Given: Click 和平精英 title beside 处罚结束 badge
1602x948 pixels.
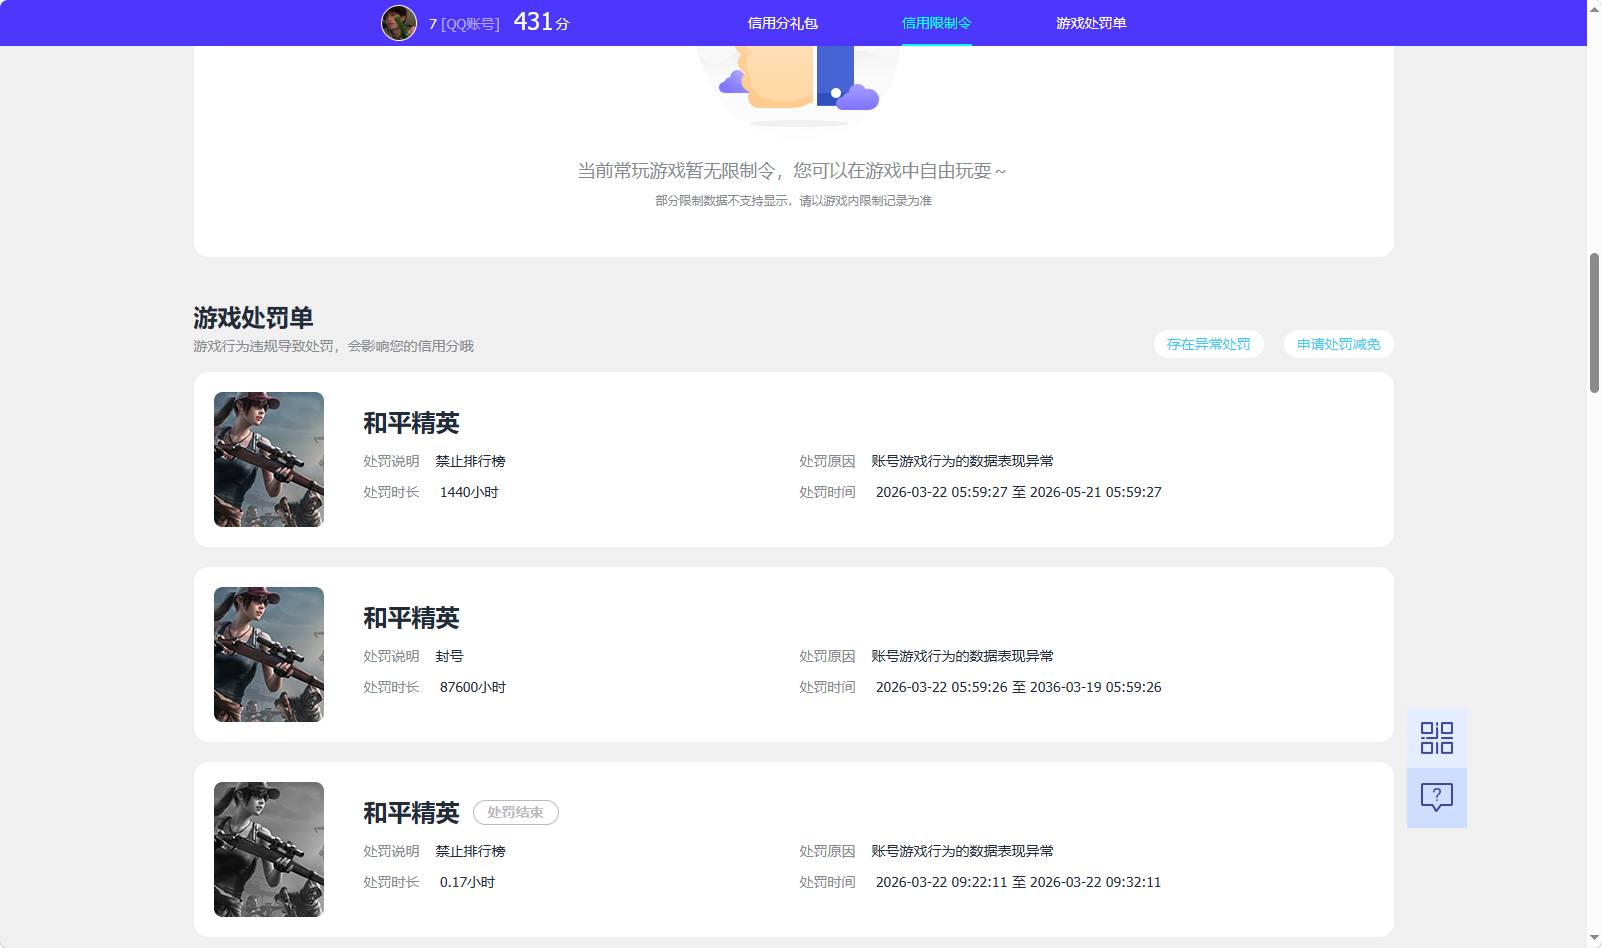Looking at the screenshot, I should (411, 813).
